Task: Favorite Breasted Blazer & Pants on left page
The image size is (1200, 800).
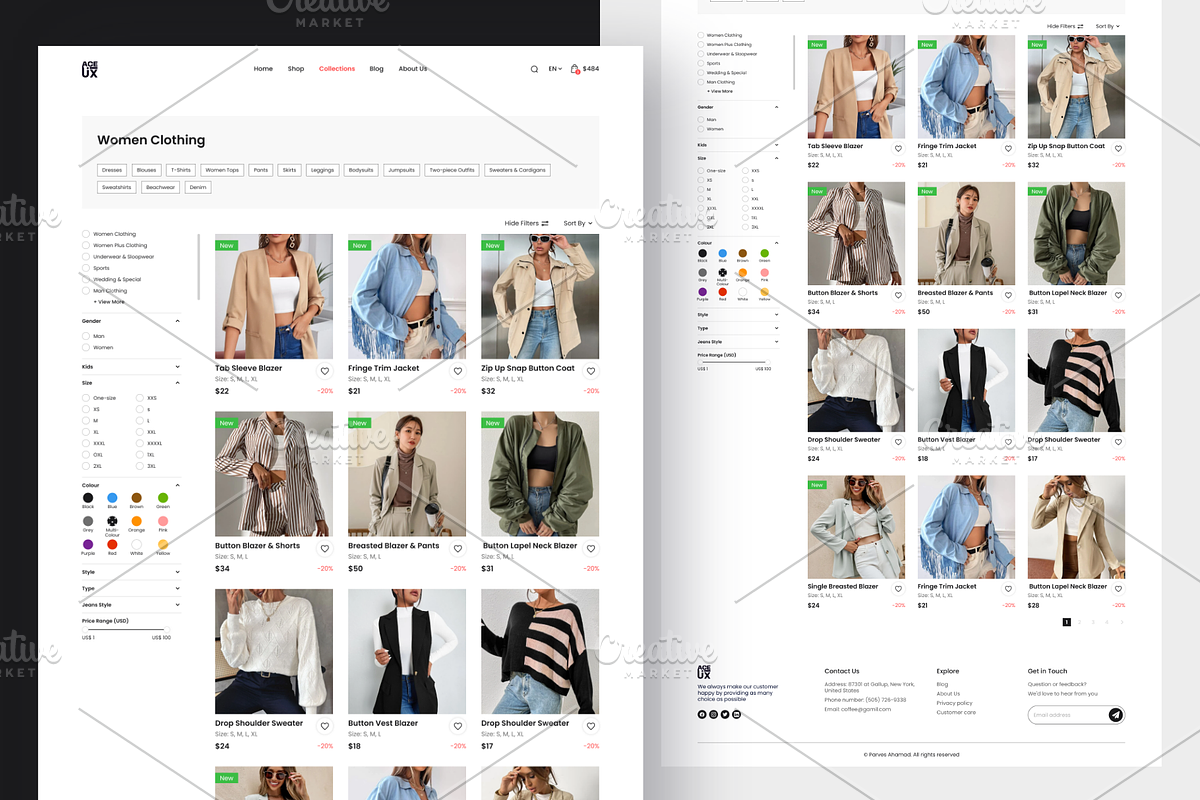Action: (x=458, y=549)
